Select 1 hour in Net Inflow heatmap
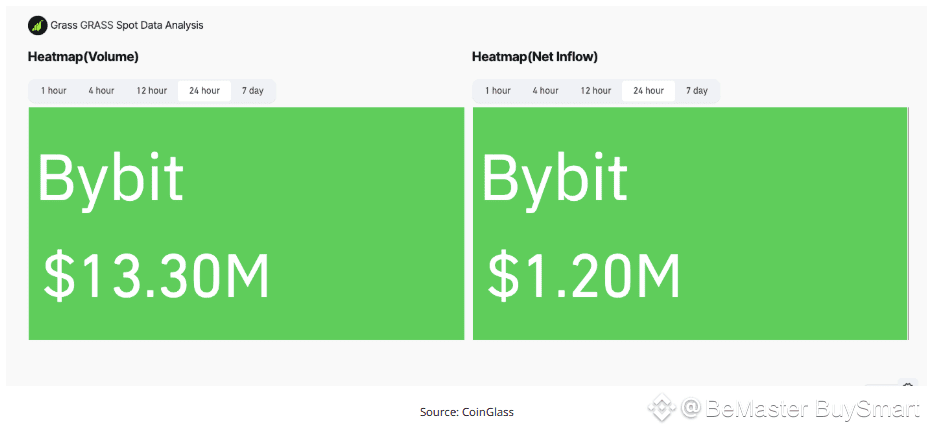The height and width of the screenshot is (433, 927). click(x=498, y=91)
